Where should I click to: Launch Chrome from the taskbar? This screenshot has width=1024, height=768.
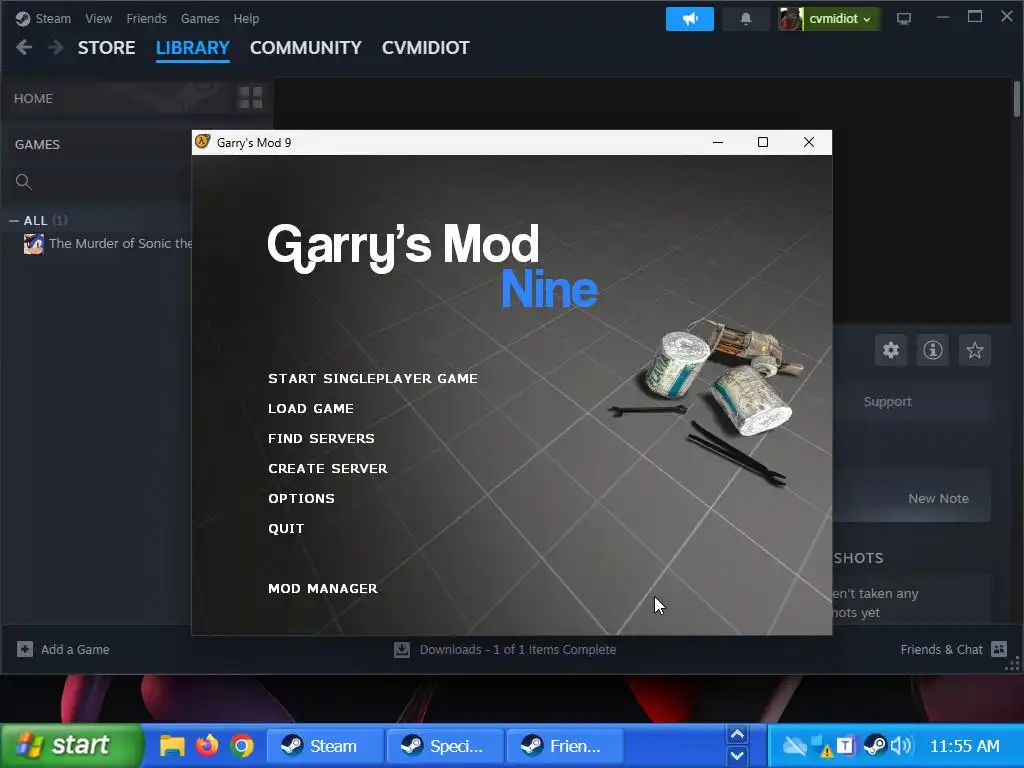coord(242,745)
